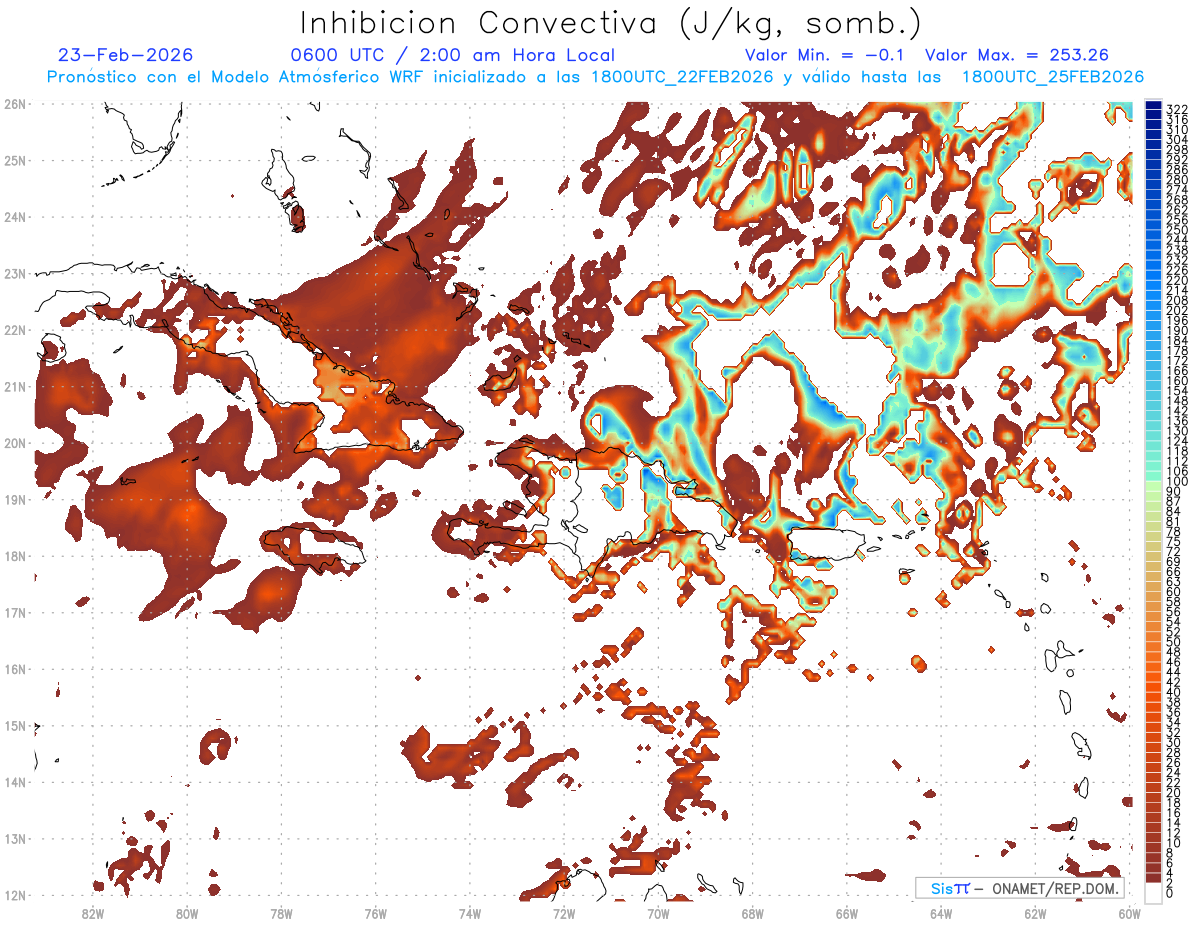The width and height of the screenshot is (1200, 927).
Task: Click the "64W" longitude label
Action: point(941,913)
